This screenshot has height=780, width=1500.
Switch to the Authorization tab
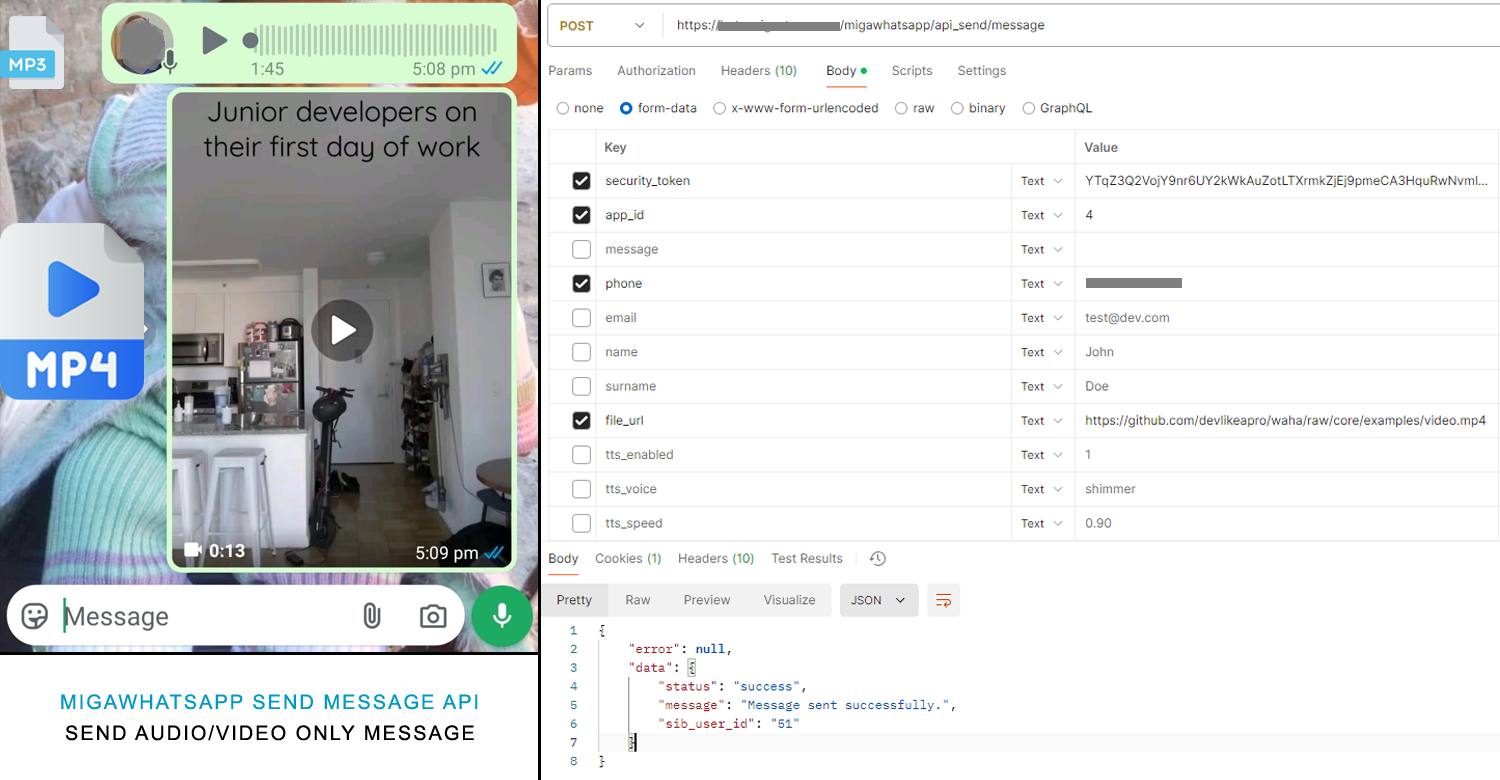coord(656,71)
